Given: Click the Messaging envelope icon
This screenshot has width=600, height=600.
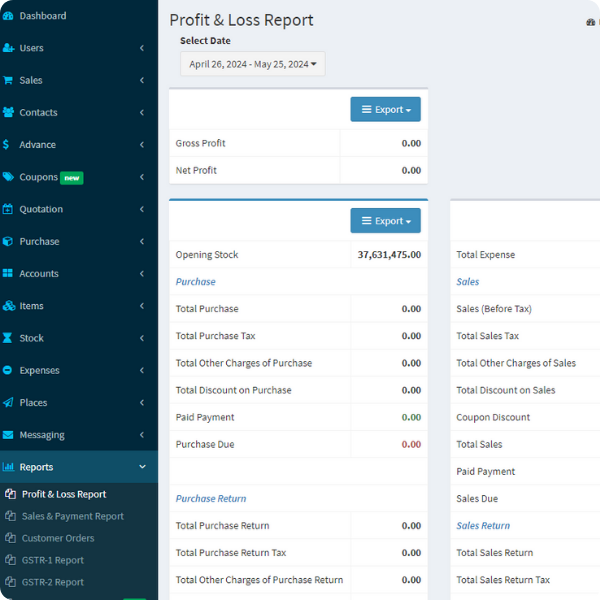Looking at the screenshot, I should pos(9,435).
